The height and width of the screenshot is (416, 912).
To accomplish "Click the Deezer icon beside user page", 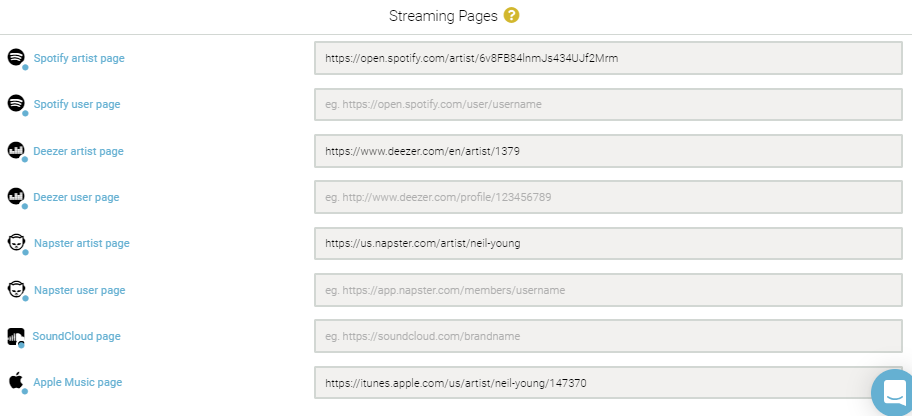I will tap(16, 197).
